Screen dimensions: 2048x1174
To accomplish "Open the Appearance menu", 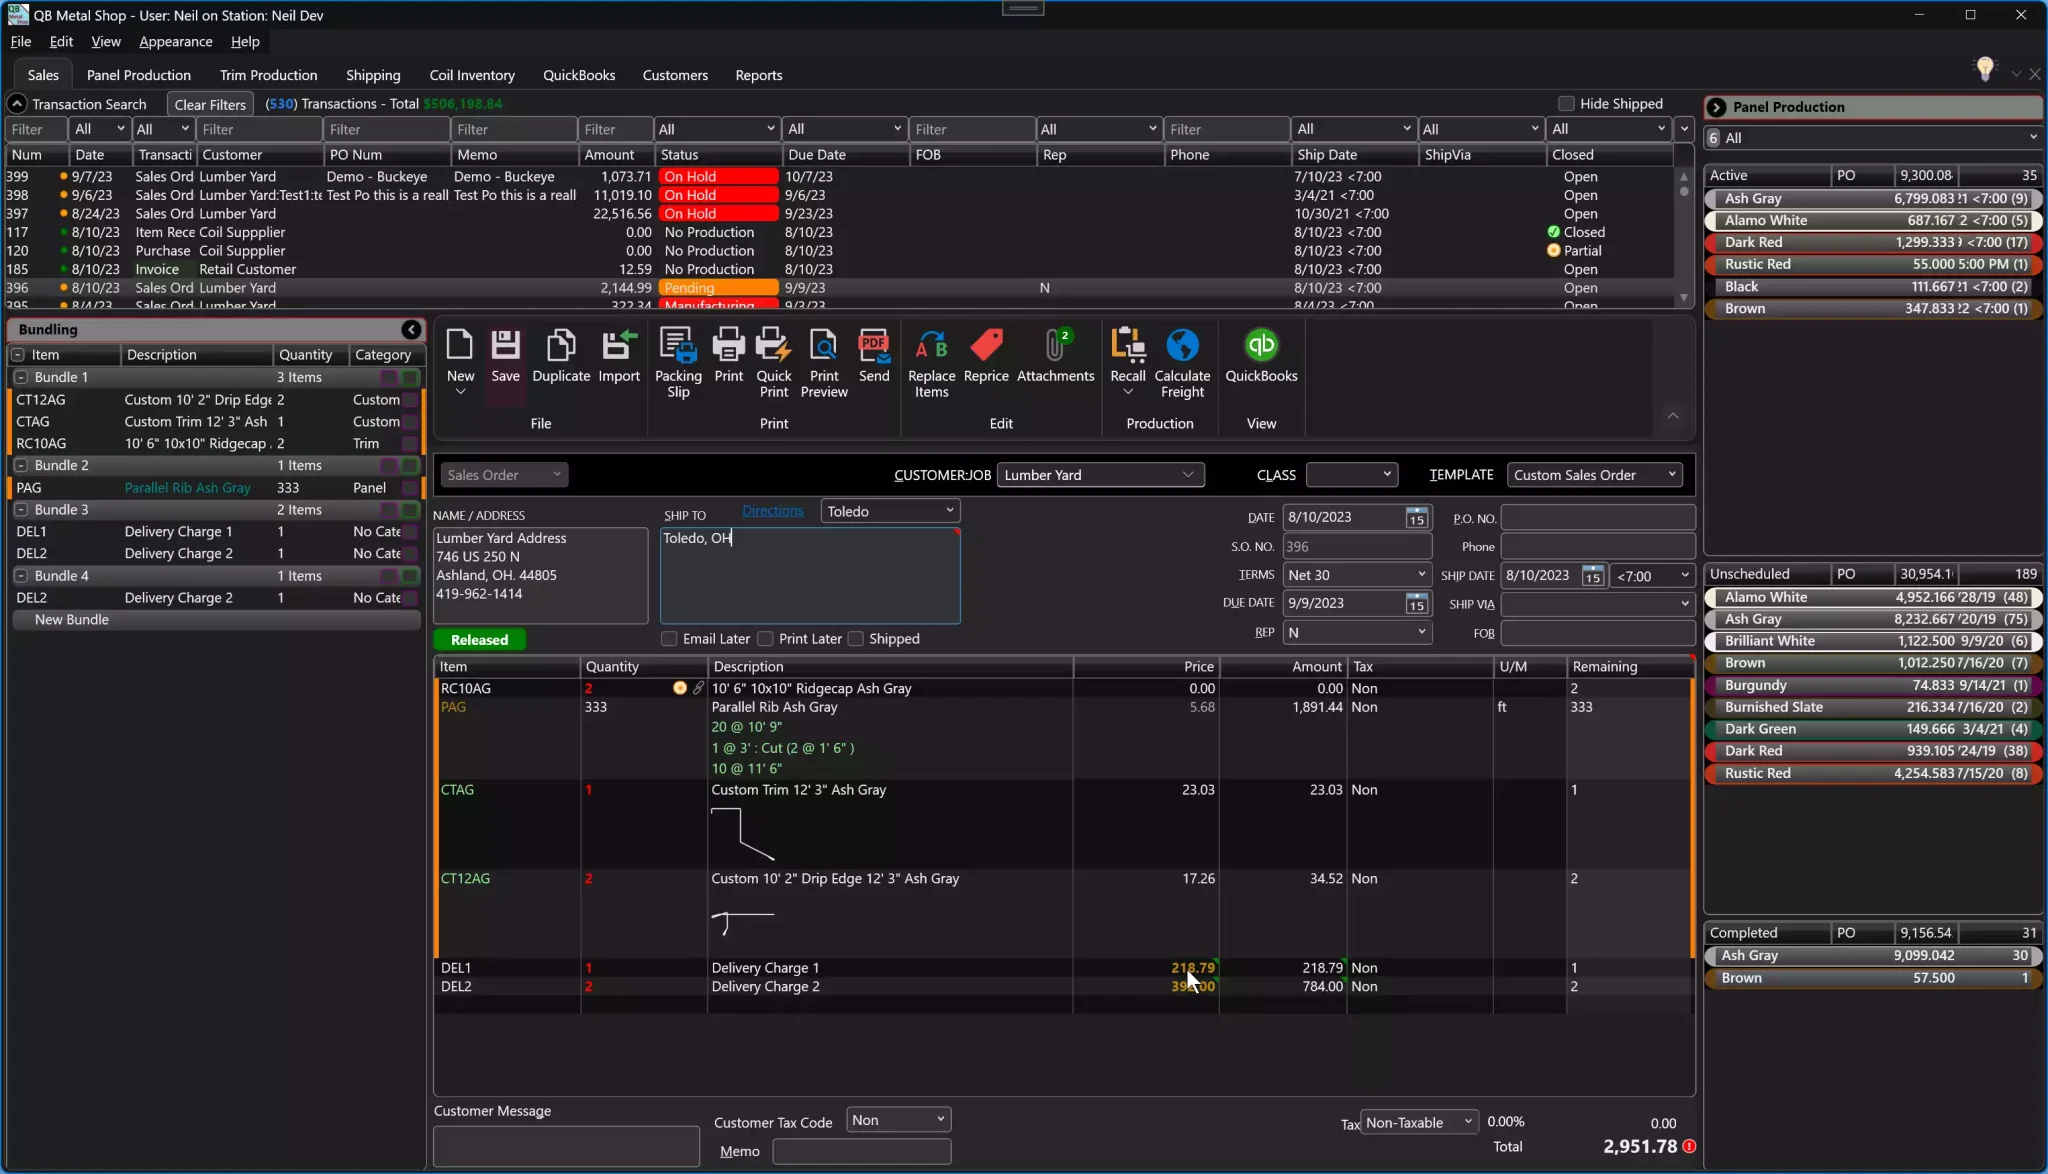I will [x=175, y=42].
